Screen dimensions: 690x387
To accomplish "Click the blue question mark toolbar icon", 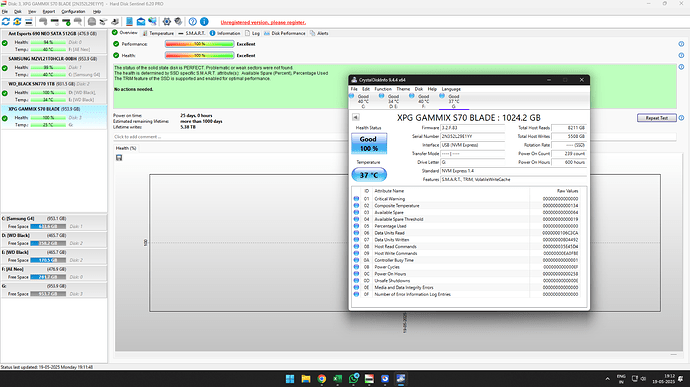I will coord(193,21).
